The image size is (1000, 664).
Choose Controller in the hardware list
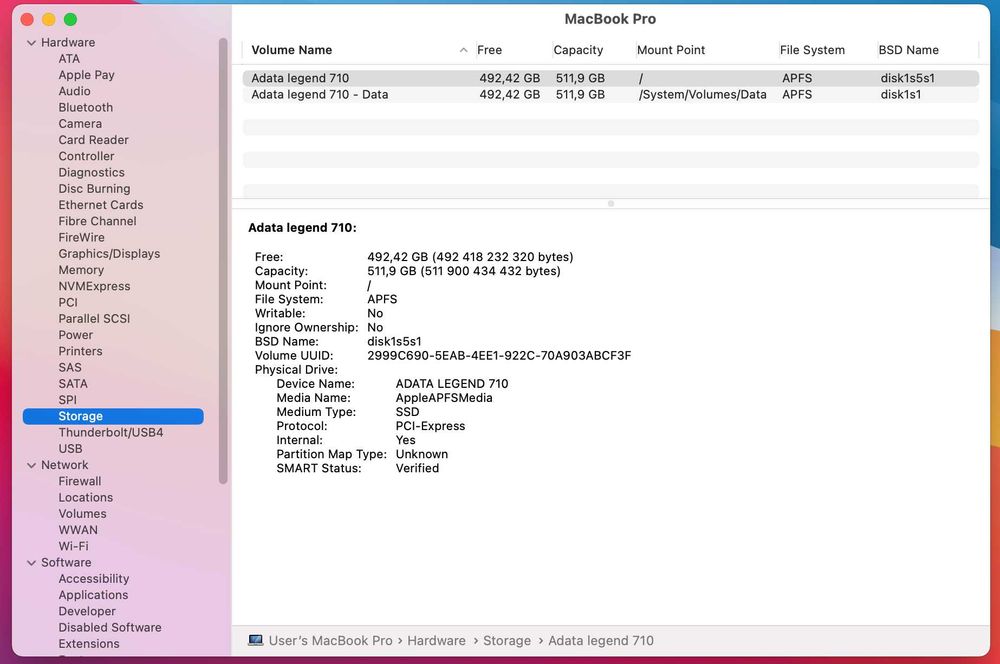[x=86, y=156]
